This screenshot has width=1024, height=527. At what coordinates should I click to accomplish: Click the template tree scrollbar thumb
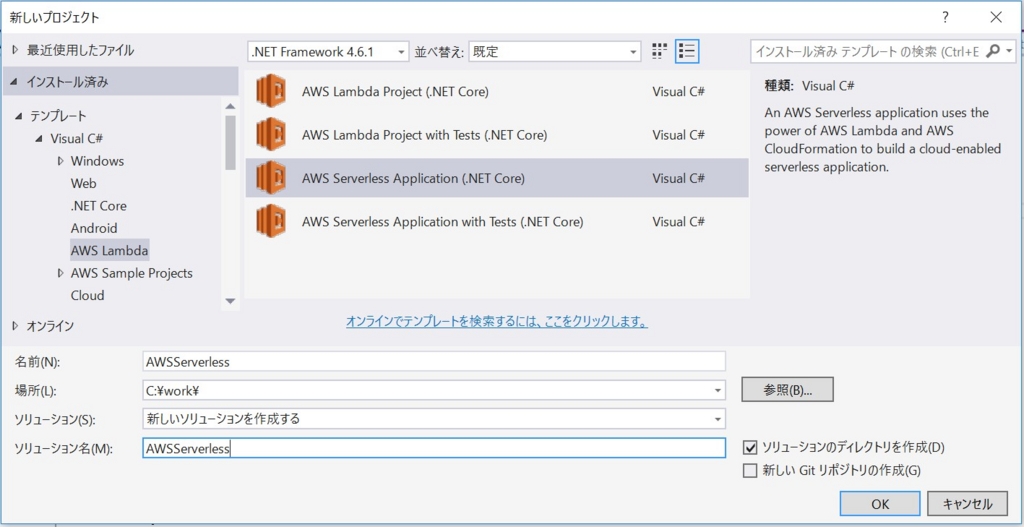230,142
